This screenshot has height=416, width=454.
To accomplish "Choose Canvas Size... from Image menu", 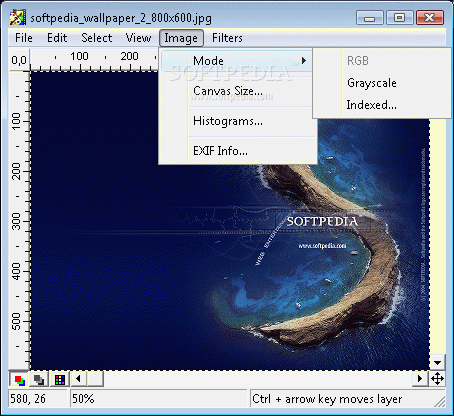I will pyautogui.click(x=237, y=91).
